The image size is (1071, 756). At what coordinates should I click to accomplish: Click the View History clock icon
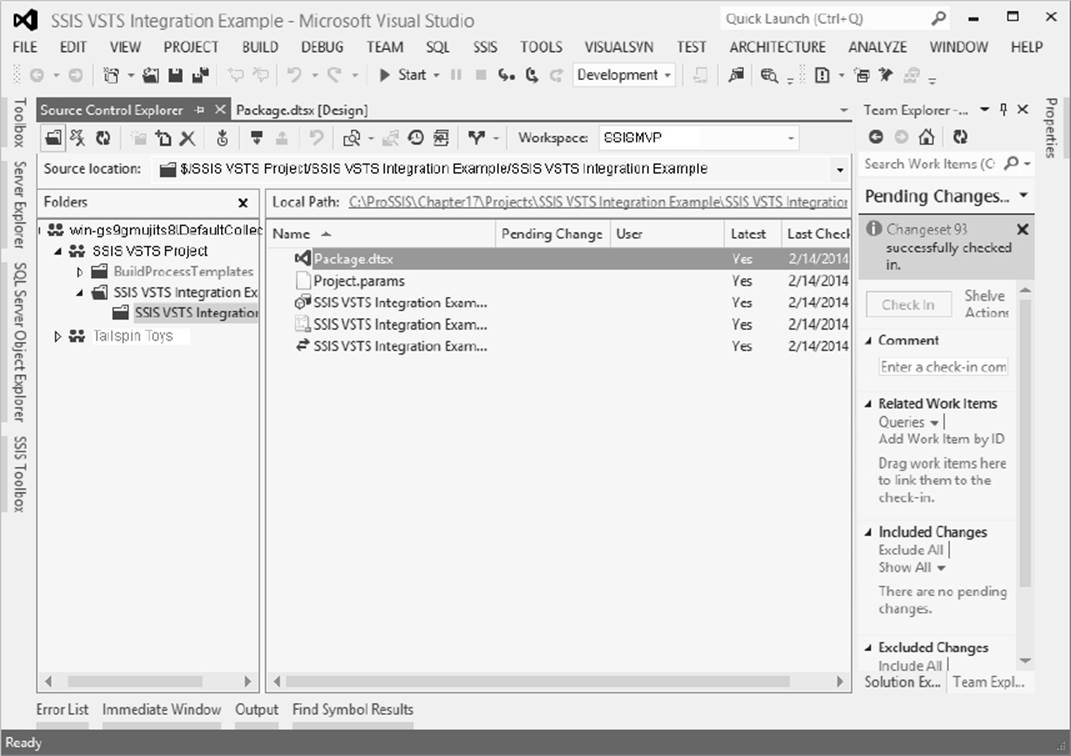point(416,138)
